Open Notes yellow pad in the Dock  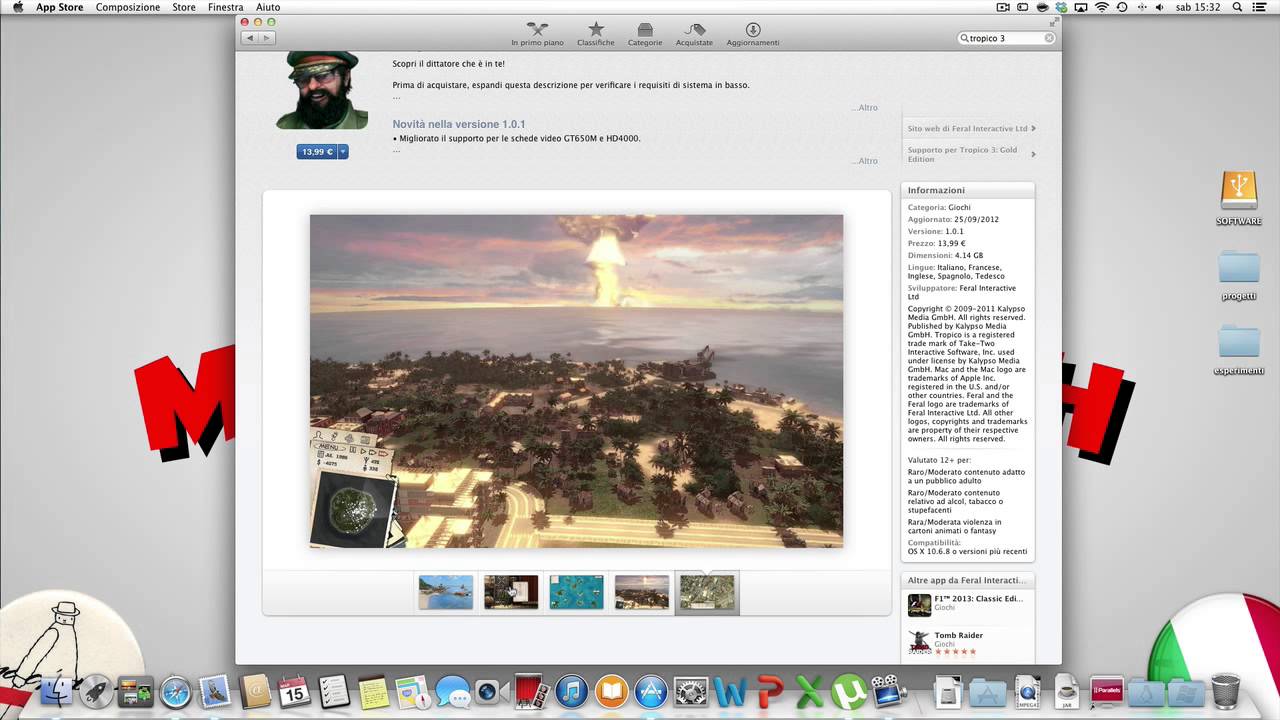pos(373,691)
